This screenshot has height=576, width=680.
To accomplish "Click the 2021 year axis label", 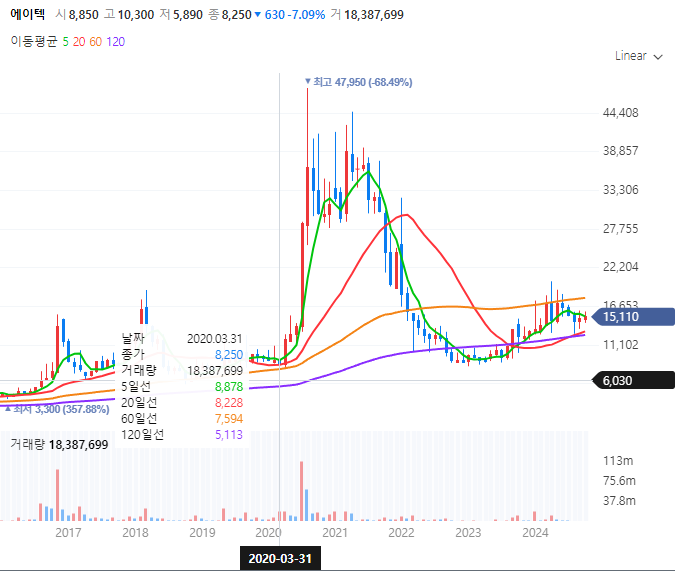I will pos(335,533).
